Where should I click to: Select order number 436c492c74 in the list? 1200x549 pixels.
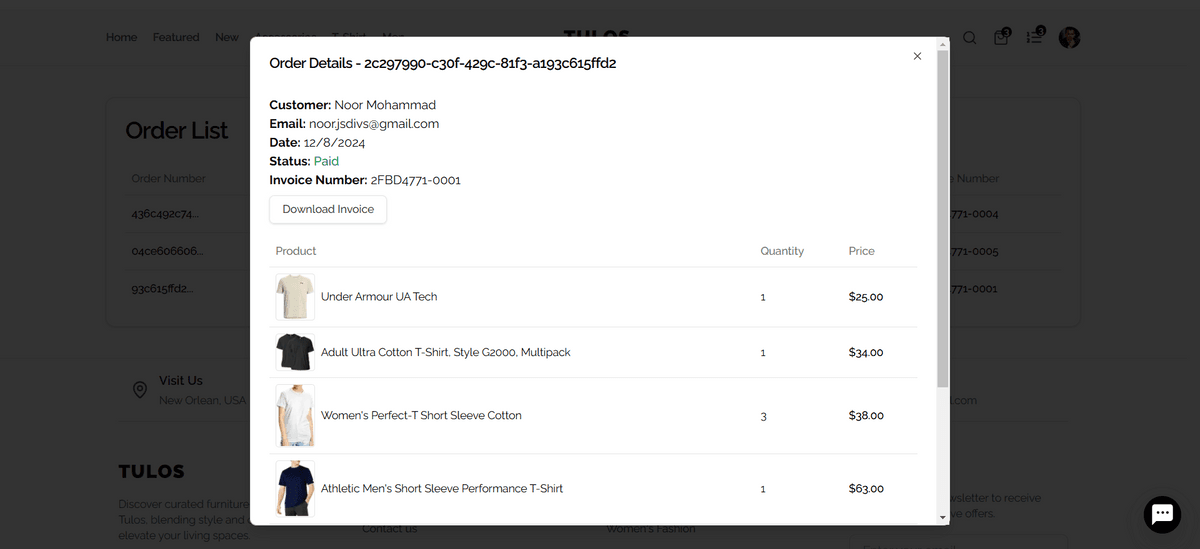click(165, 214)
